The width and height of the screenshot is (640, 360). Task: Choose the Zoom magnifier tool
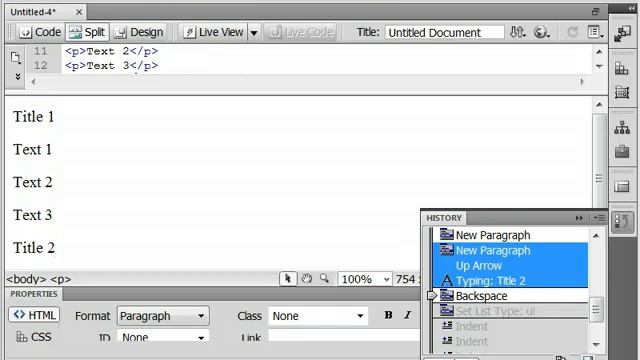[x=324, y=279]
